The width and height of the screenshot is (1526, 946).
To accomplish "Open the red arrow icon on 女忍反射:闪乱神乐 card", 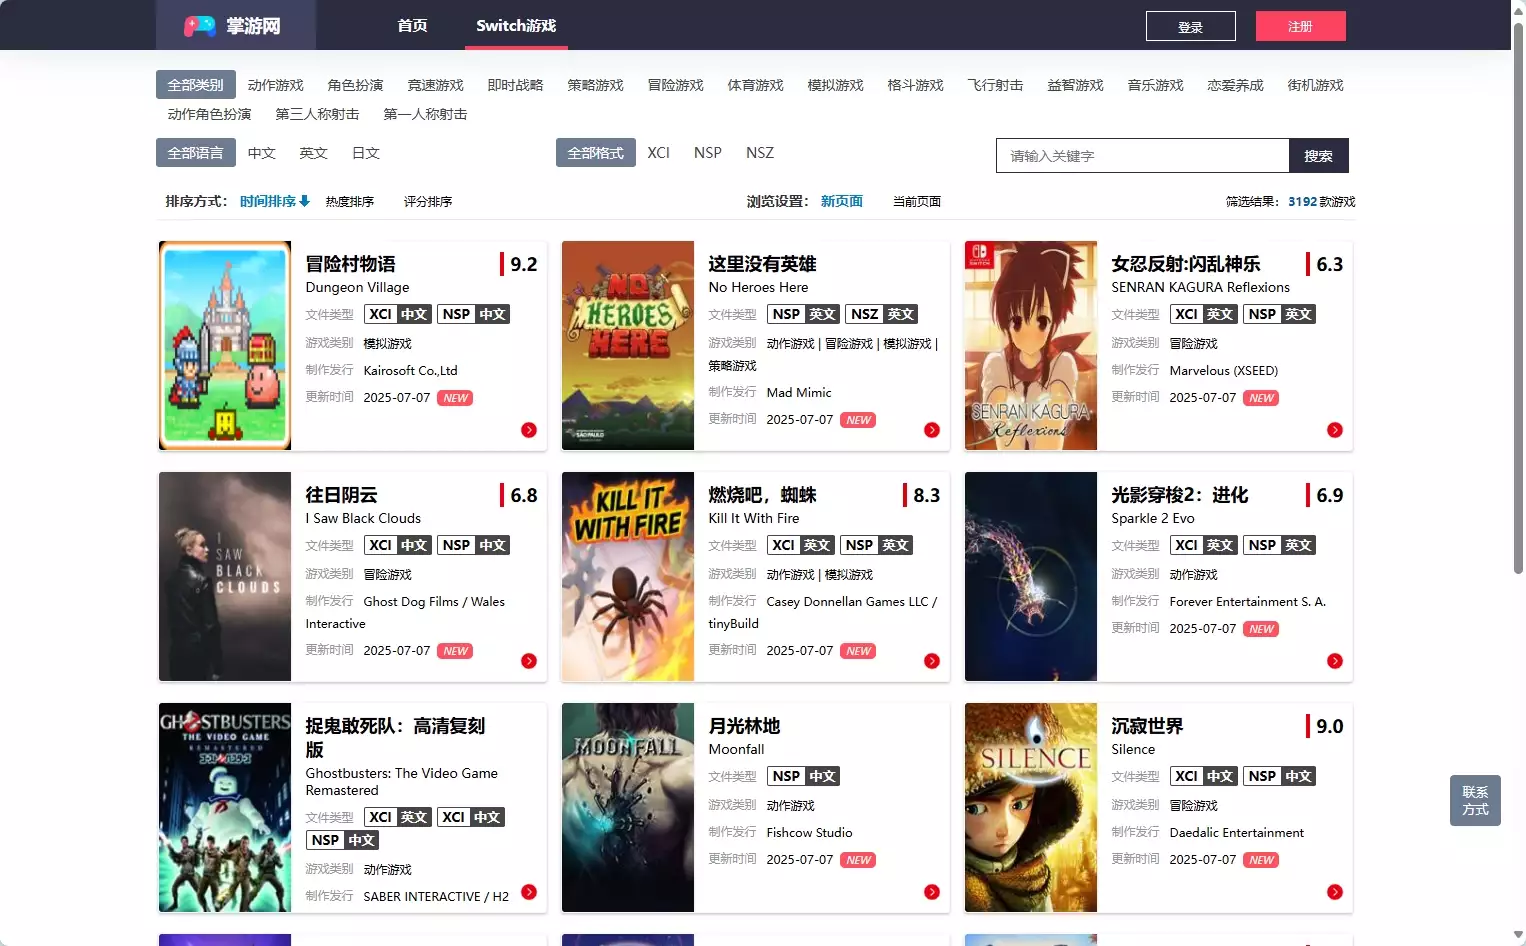I will [x=1335, y=430].
